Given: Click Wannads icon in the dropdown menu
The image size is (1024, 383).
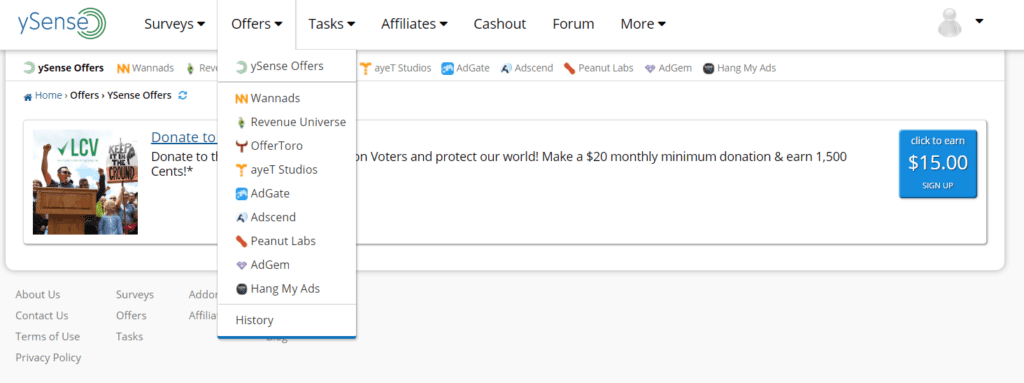Looking at the screenshot, I should [242, 99].
